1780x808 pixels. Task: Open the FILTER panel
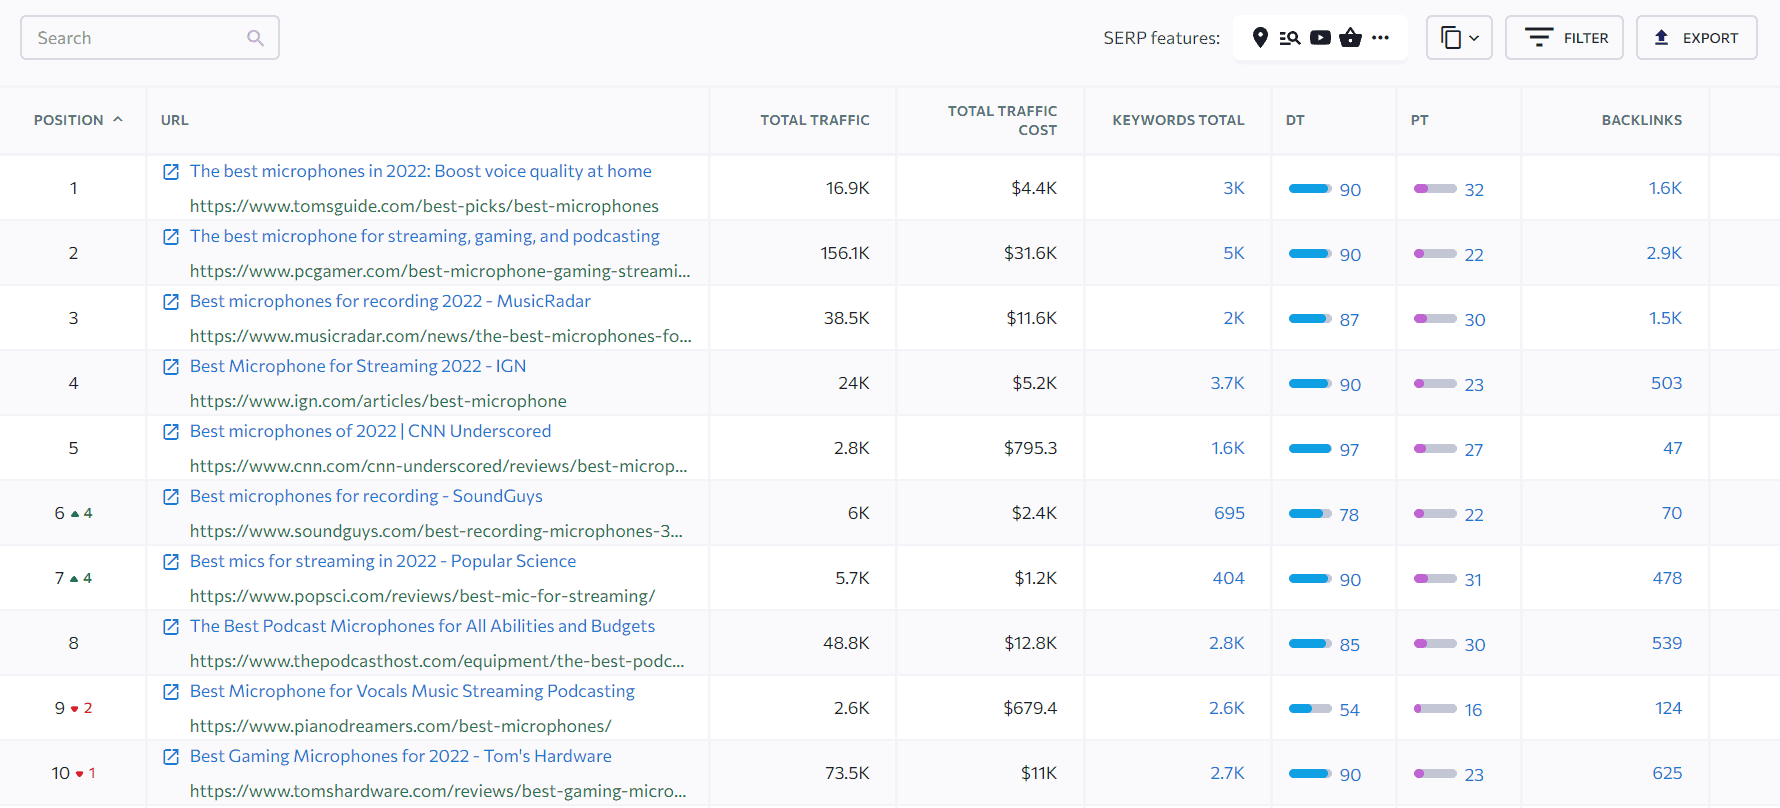(1564, 38)
